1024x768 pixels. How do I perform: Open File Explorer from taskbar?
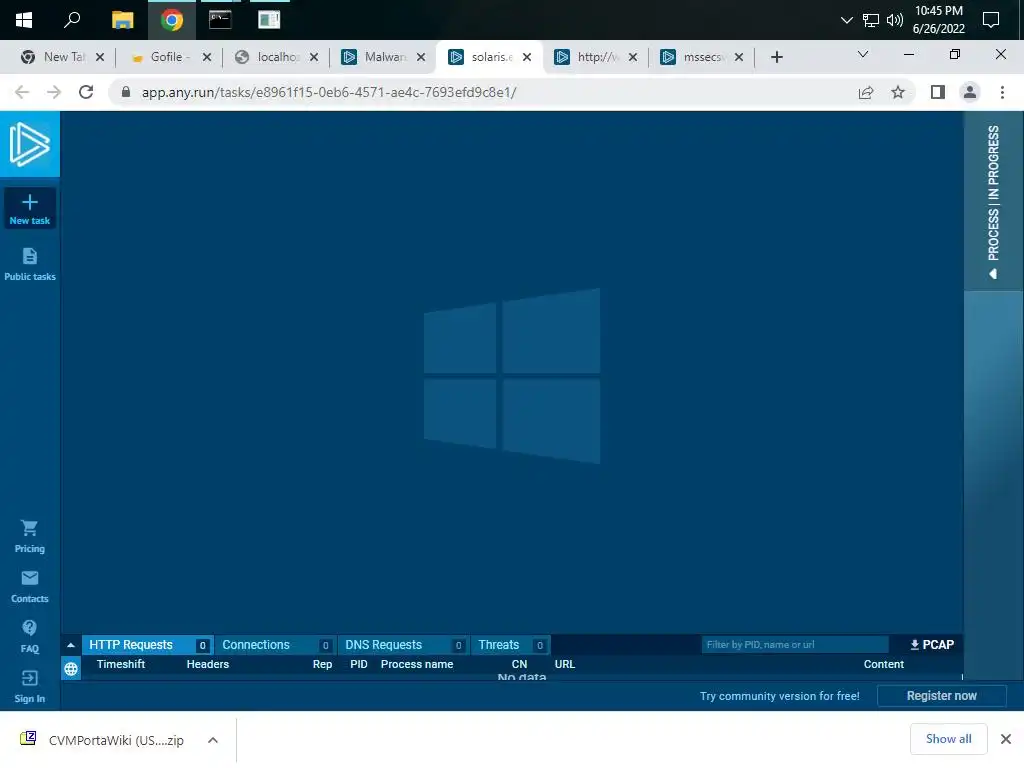point(122,20)
